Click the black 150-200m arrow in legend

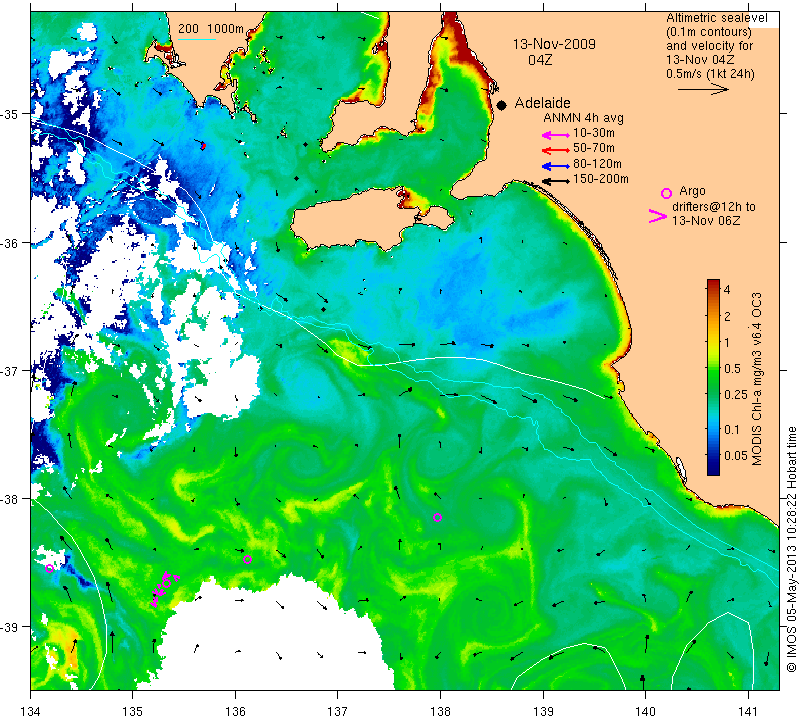click(556, 181)
